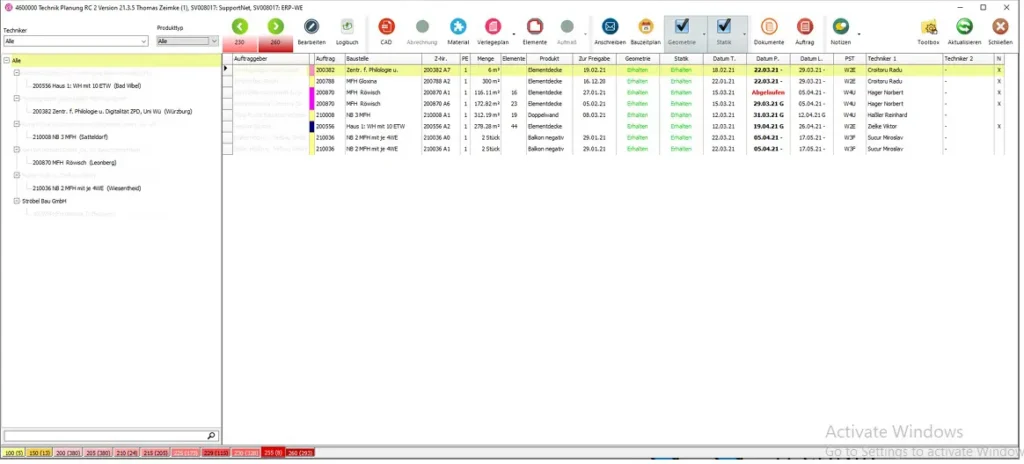The height and width of the screenshot is (464, 1024).
Task: Toggle the Geometrie checkbox filter
Action: [681, 27]
